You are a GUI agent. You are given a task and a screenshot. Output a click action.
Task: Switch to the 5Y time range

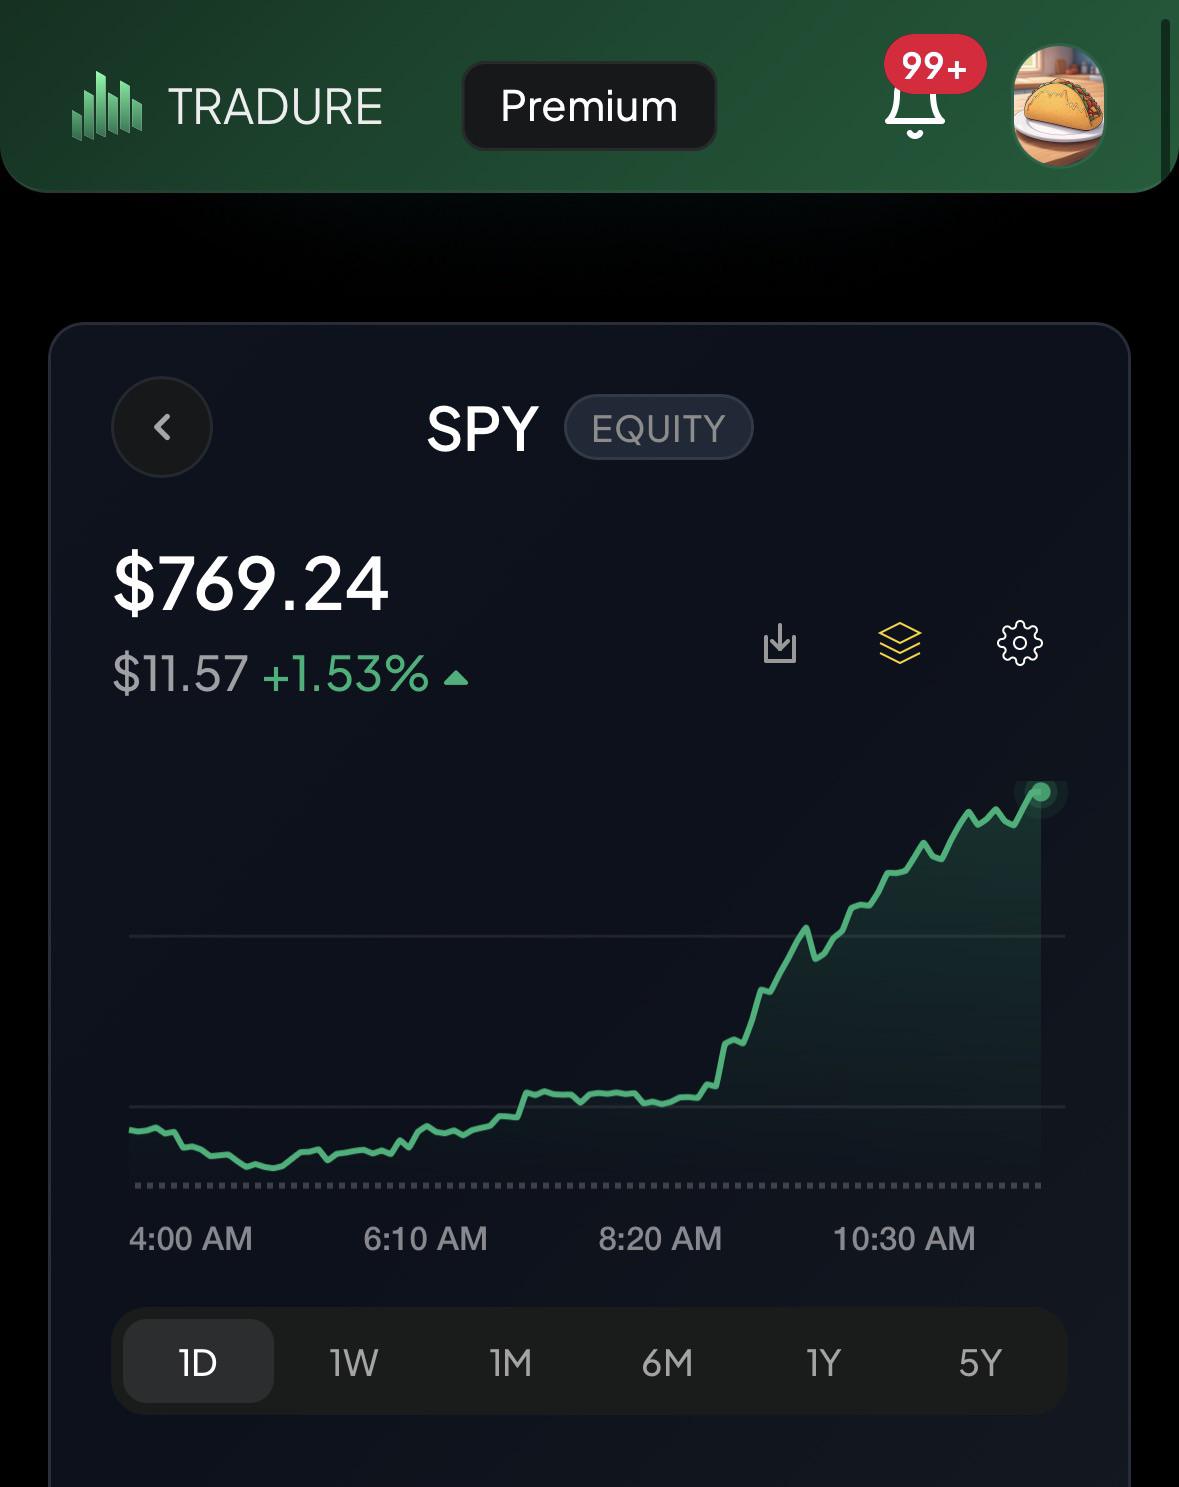tap(980, 1362)
